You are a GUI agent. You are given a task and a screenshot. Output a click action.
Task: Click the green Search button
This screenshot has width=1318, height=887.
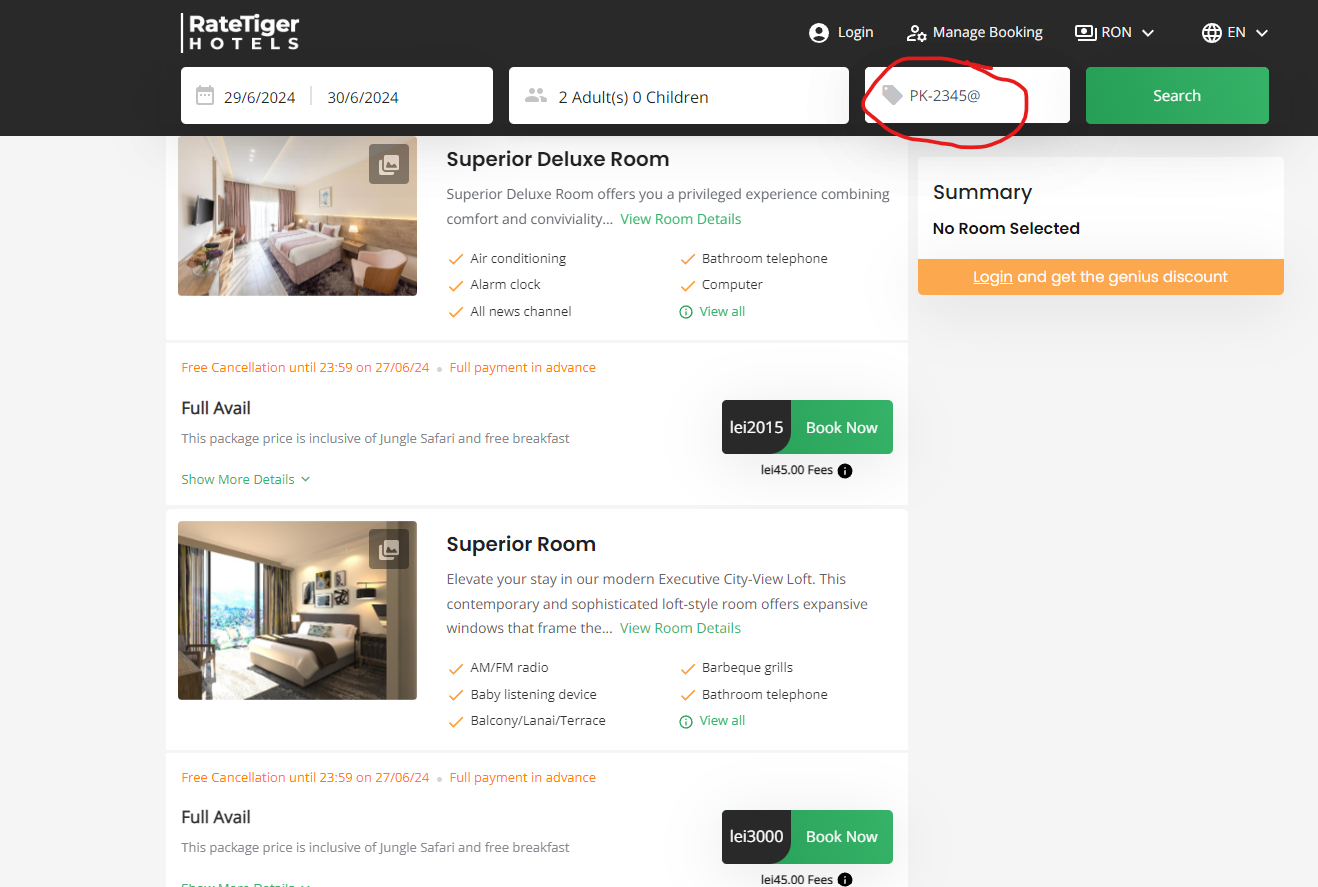(1176, 95)
